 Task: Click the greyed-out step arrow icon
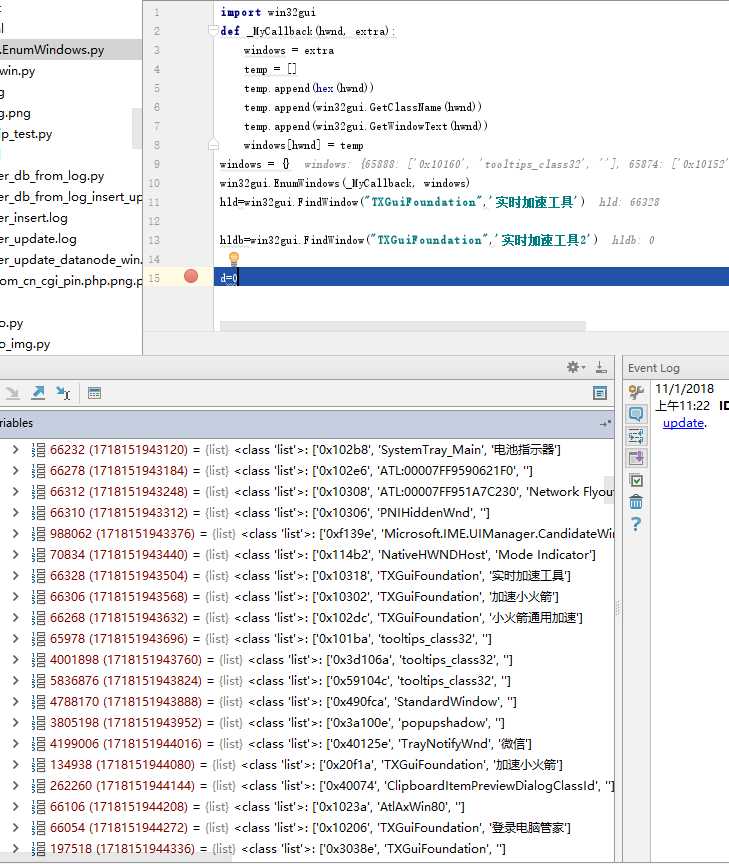tap(12, 393)
